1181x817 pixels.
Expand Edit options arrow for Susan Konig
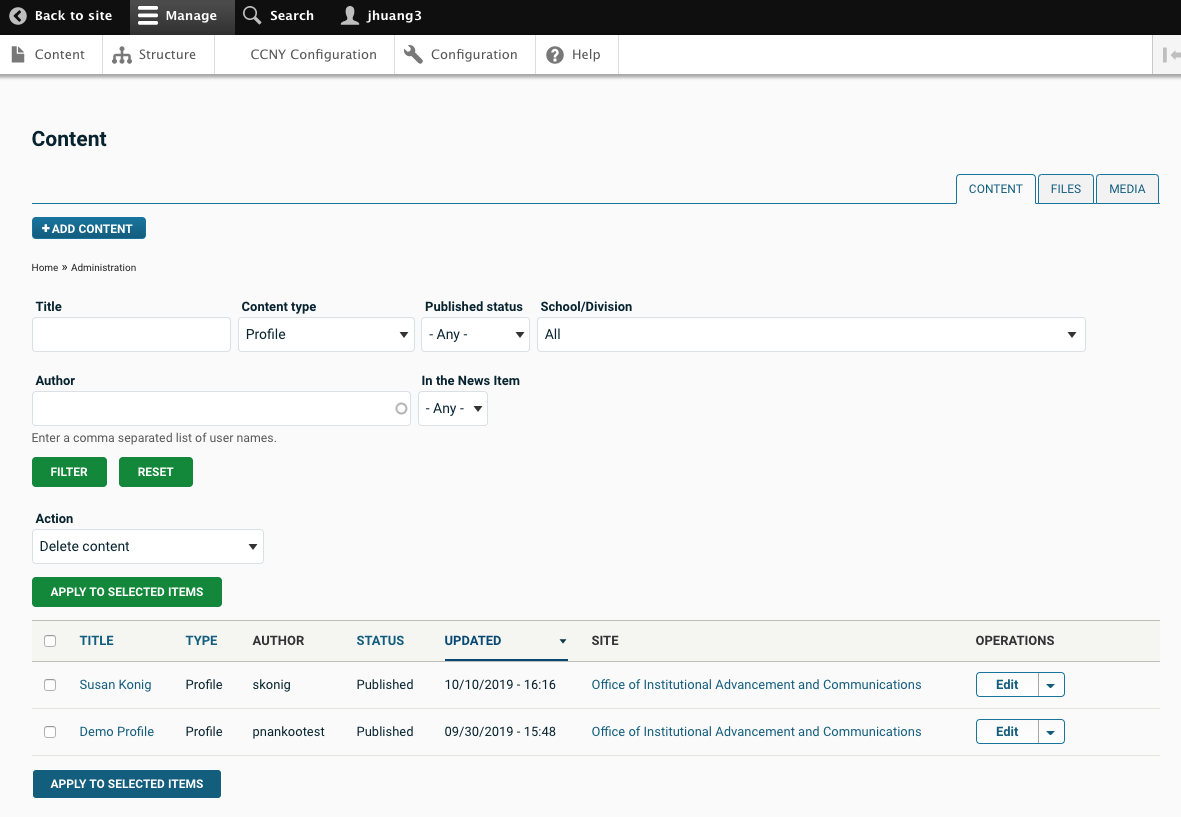1051,685
